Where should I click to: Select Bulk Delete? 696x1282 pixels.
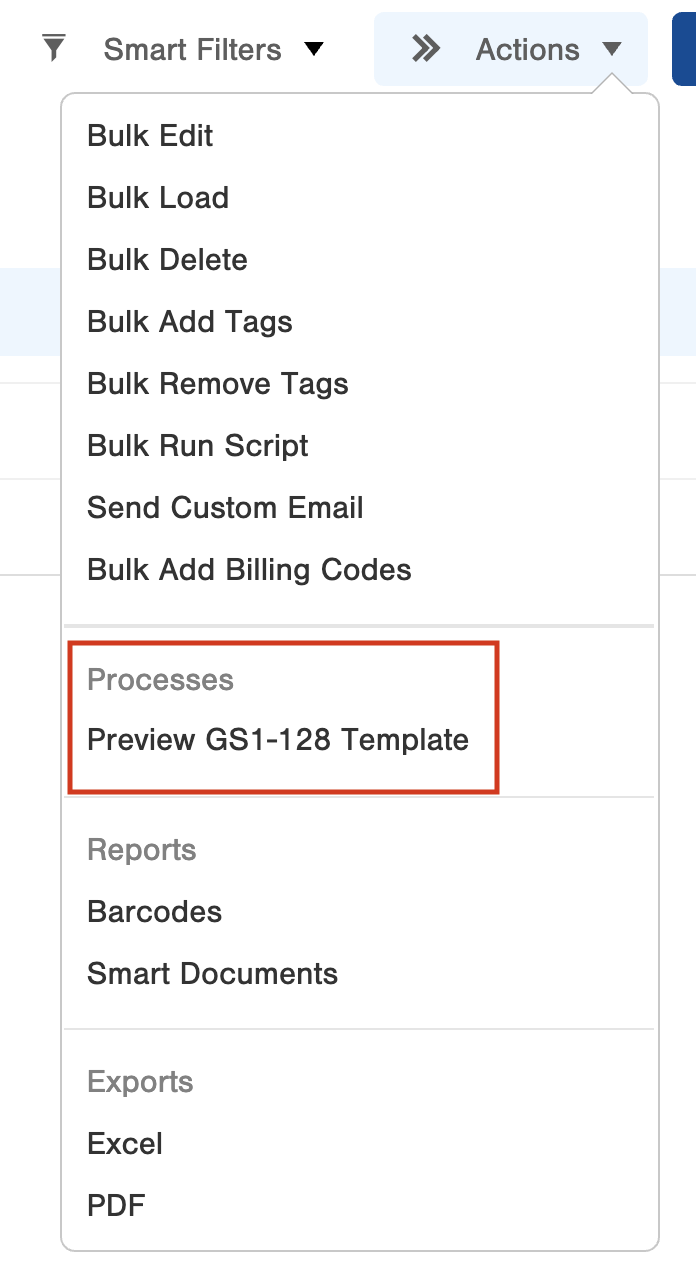coord(166,260)
